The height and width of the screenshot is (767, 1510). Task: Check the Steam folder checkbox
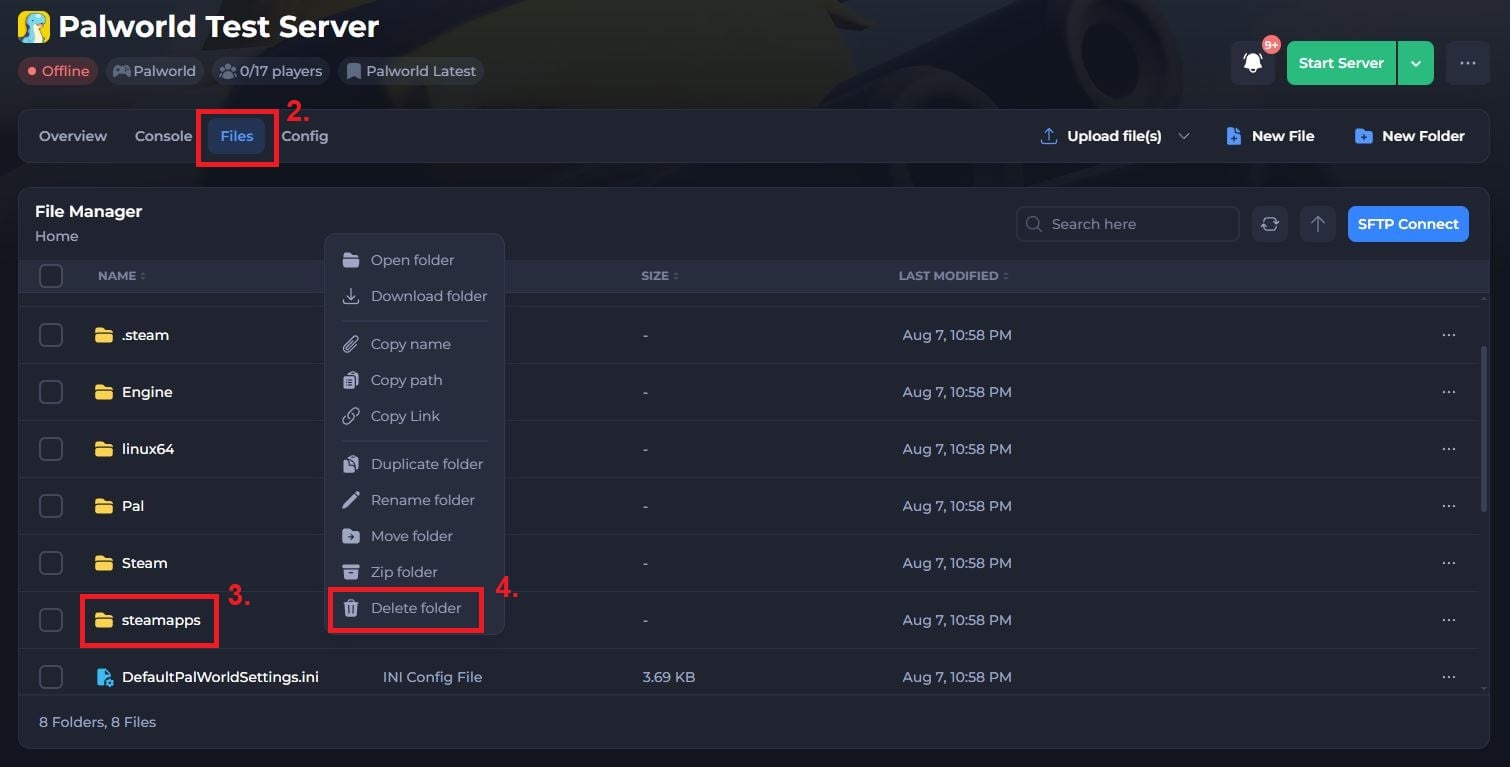(x=51, y=563)
